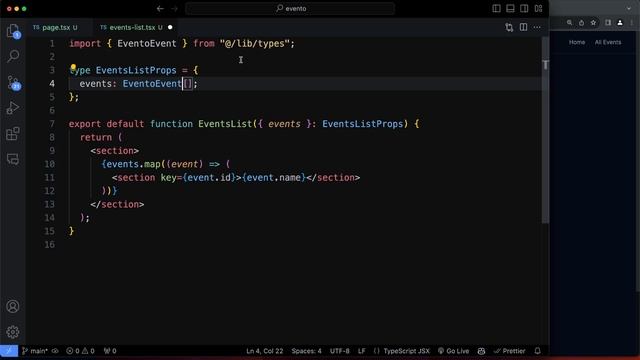The width and height of the screenshot is (640, 360).
Task: Start Go Live server from status bar
Action: 453,351
